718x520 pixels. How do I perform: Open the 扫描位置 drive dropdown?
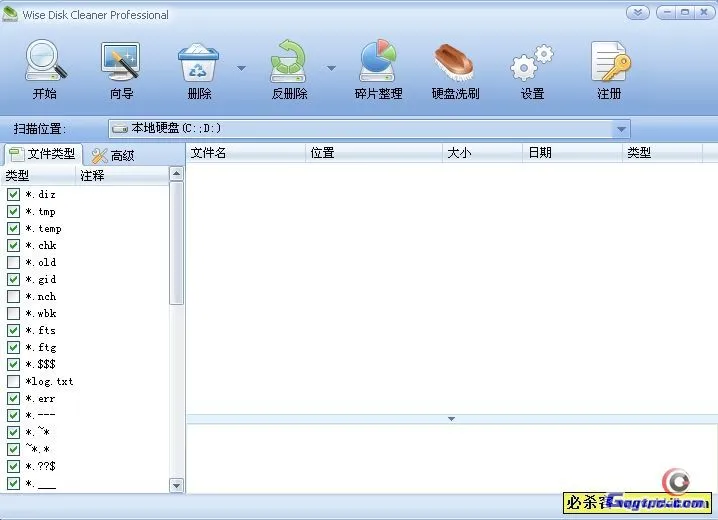[621, 129]
